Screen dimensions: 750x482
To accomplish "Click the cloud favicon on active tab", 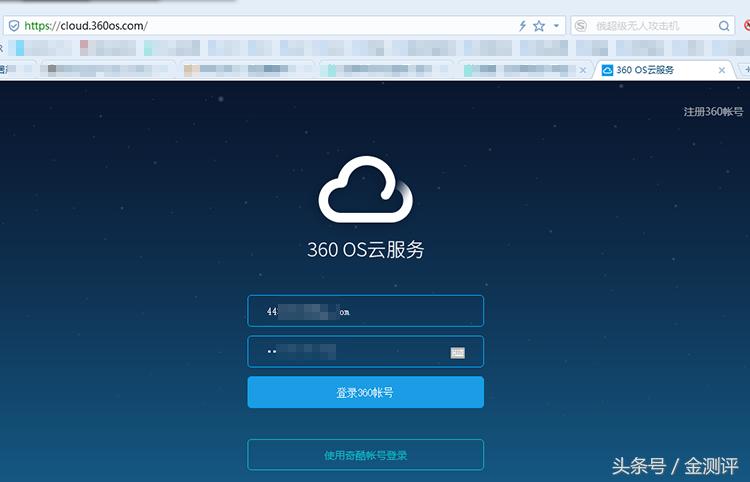I will 607,70.
